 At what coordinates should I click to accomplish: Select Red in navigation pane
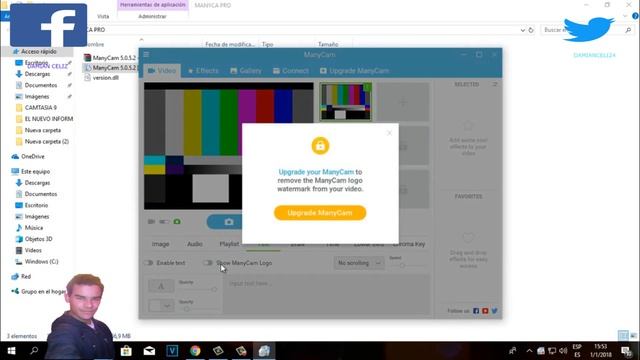[26, 276]
